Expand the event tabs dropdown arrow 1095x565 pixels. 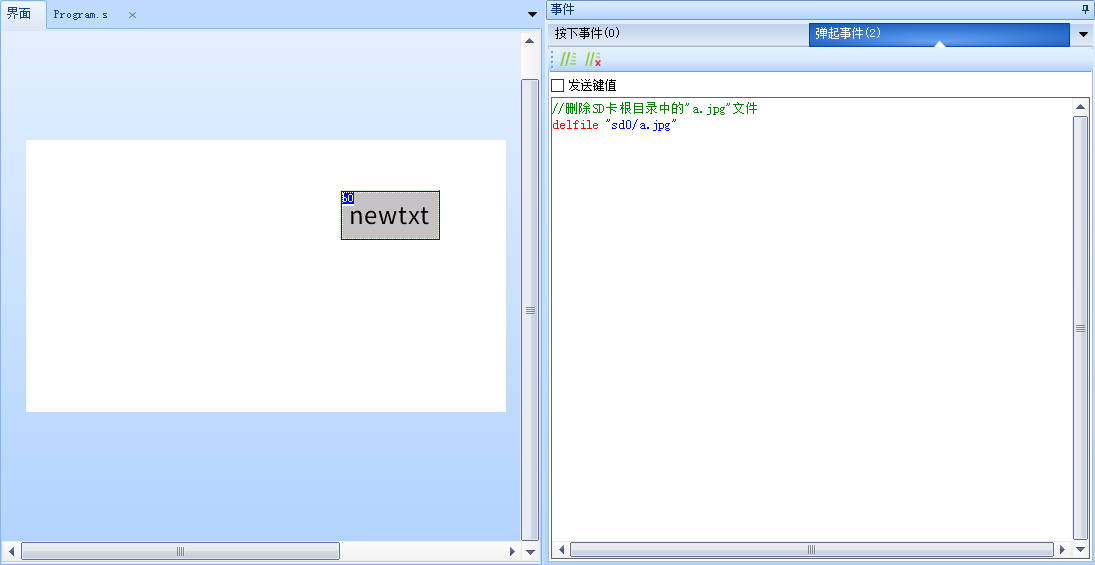pyautogui.click(x=1083, y=35)
